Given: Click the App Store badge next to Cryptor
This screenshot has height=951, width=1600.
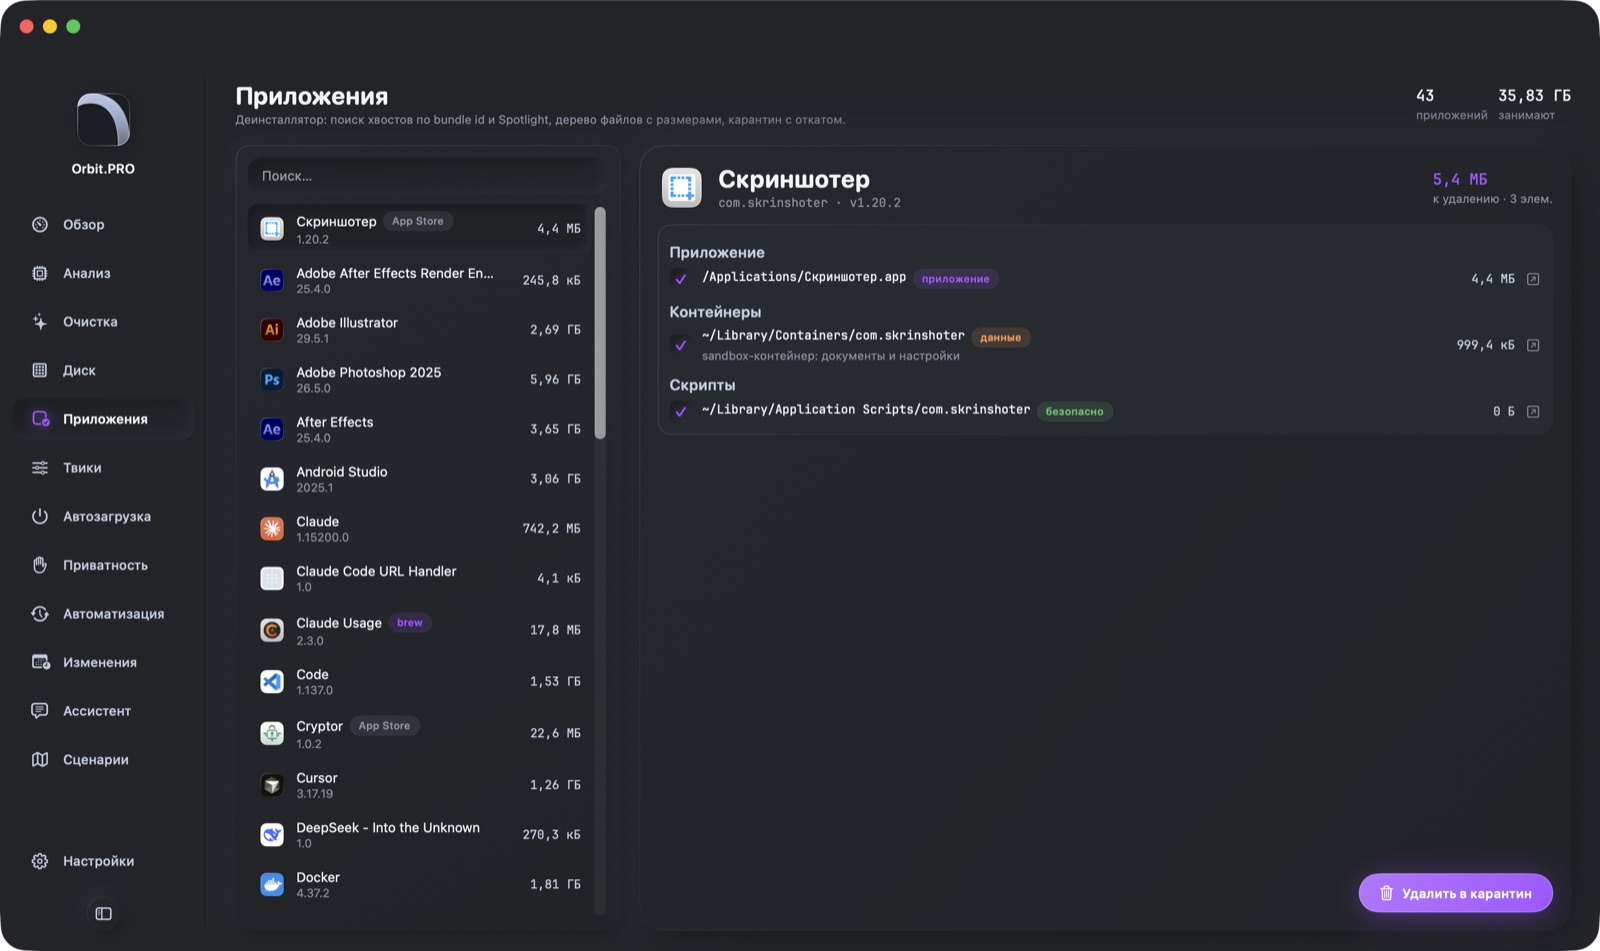Looking at the screenshot, I should click(x=385, y=726).
